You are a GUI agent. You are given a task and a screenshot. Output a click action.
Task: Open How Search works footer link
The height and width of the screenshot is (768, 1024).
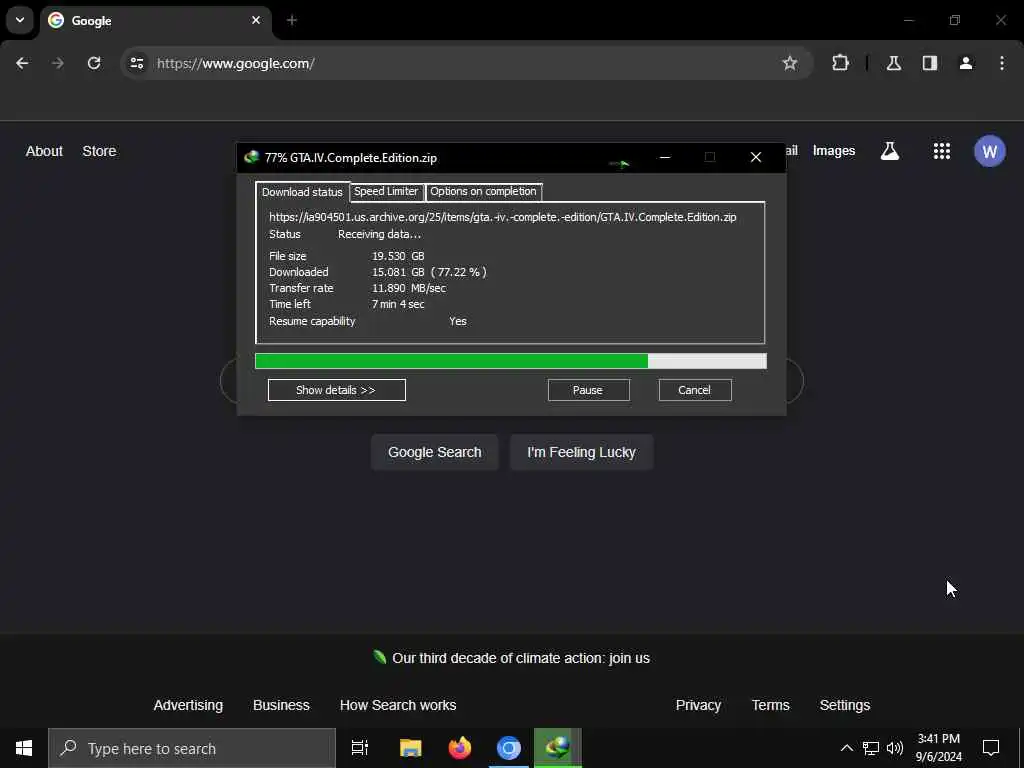[398, 705]
